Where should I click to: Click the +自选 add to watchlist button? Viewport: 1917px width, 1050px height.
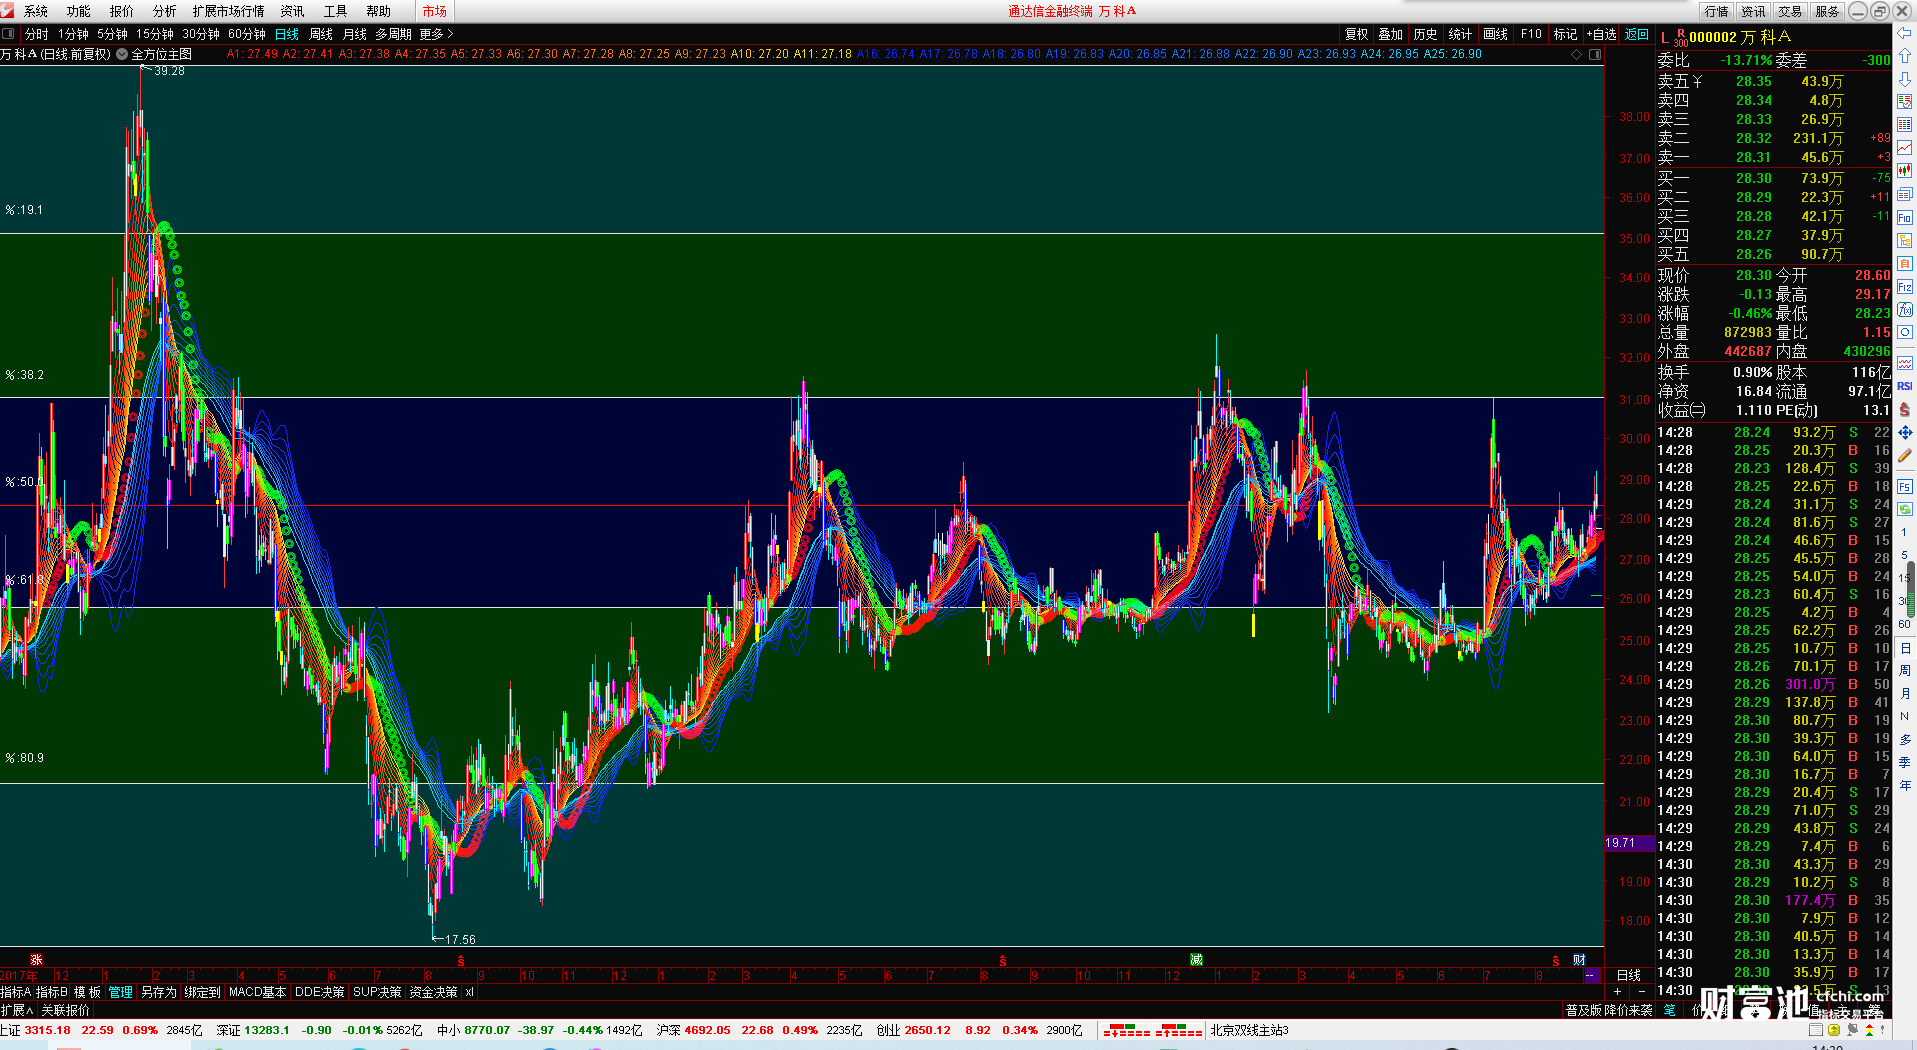click(1602, 34)
